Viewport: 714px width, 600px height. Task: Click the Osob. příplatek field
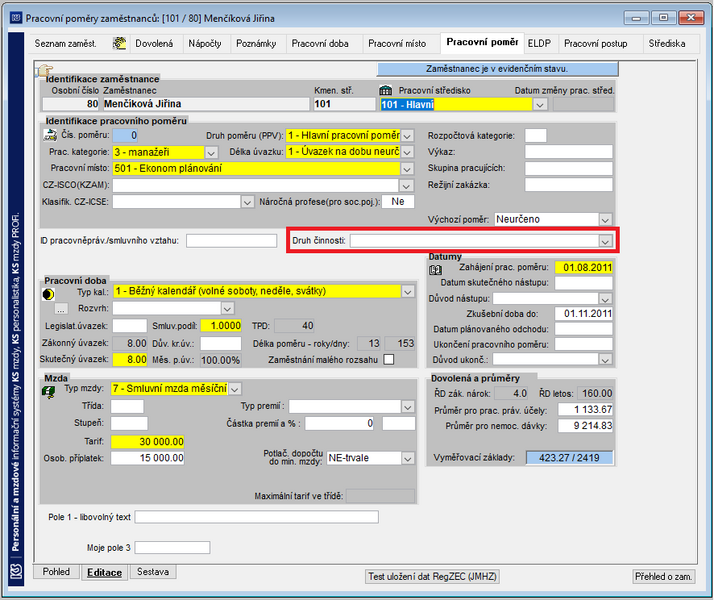tap(148, 458)
